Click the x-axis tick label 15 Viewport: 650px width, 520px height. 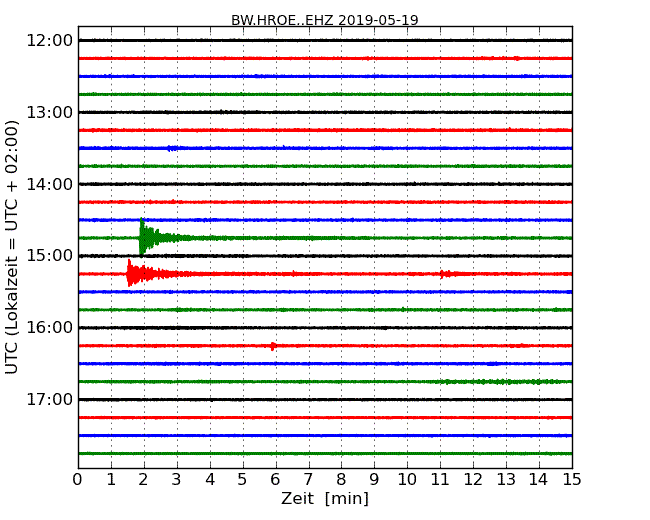(x=572, y=479)
